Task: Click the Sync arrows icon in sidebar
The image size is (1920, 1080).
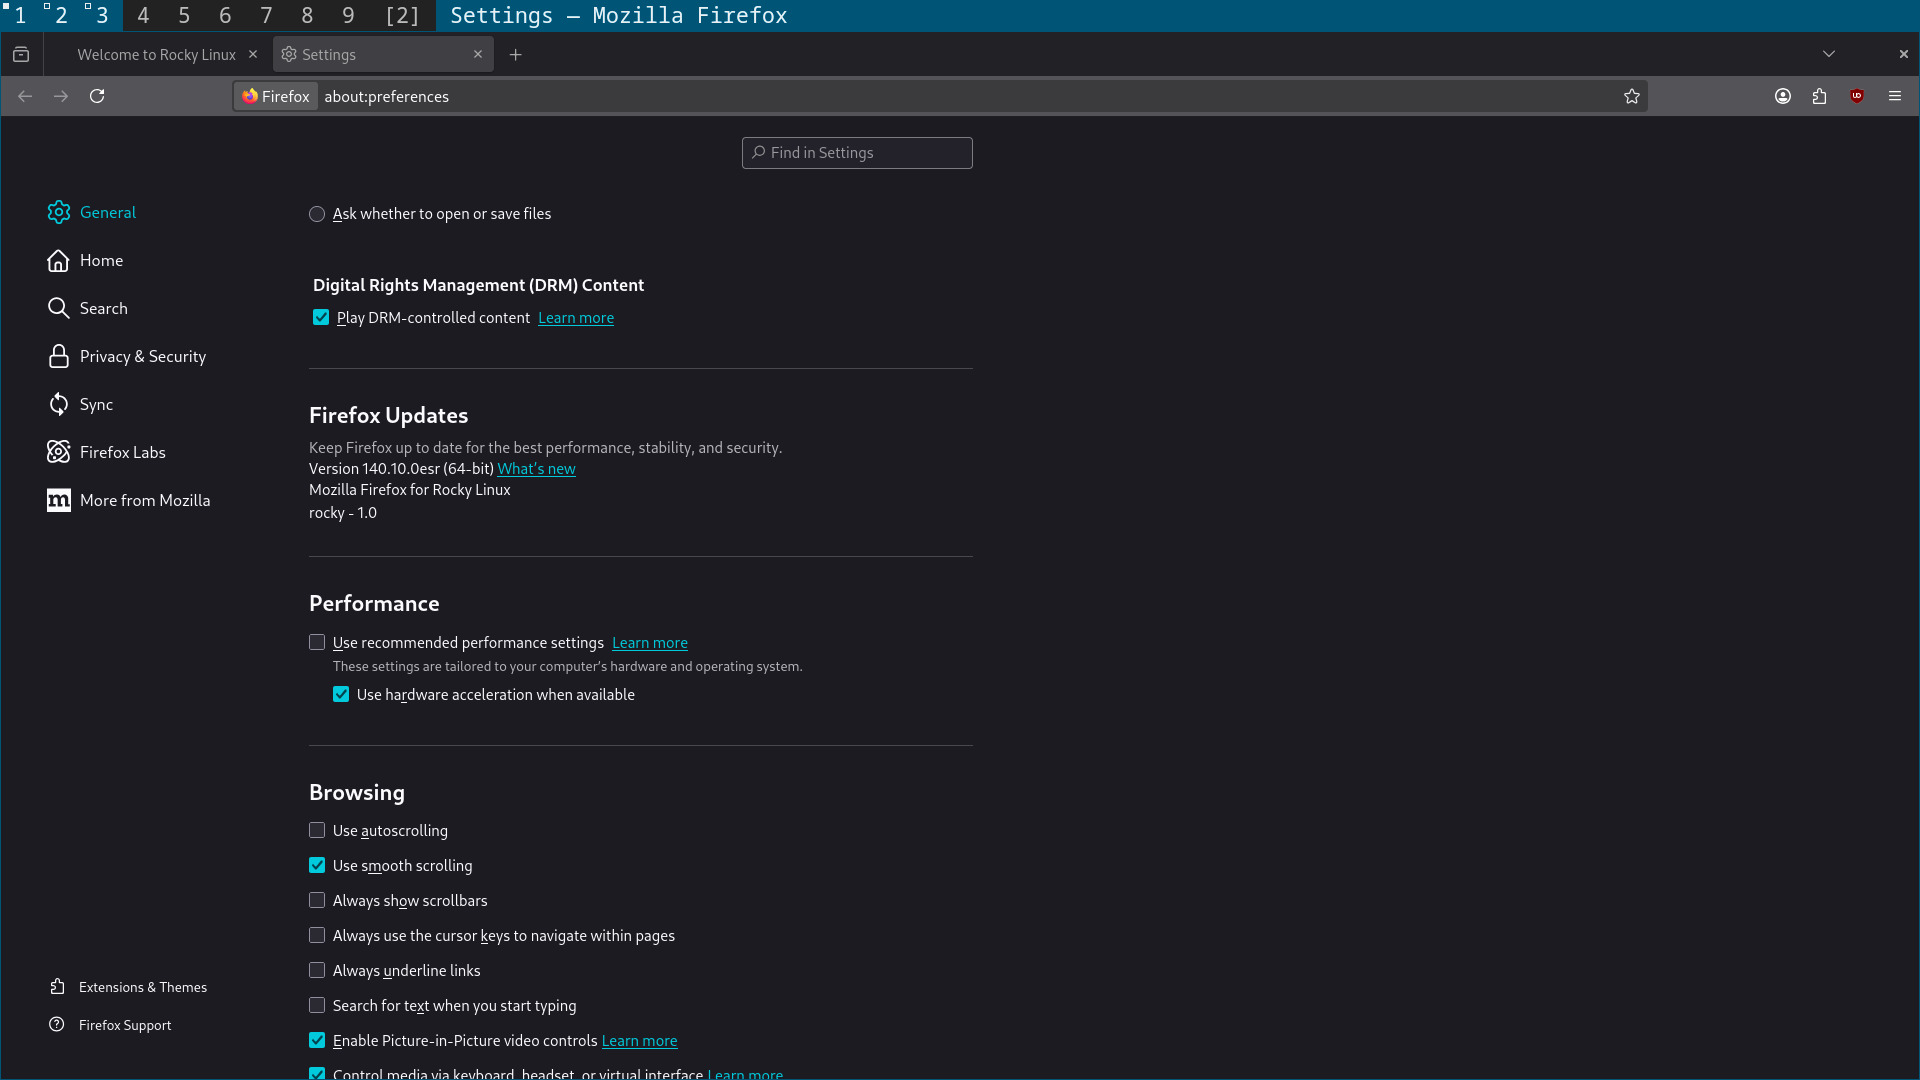Action: click(59, 404)
